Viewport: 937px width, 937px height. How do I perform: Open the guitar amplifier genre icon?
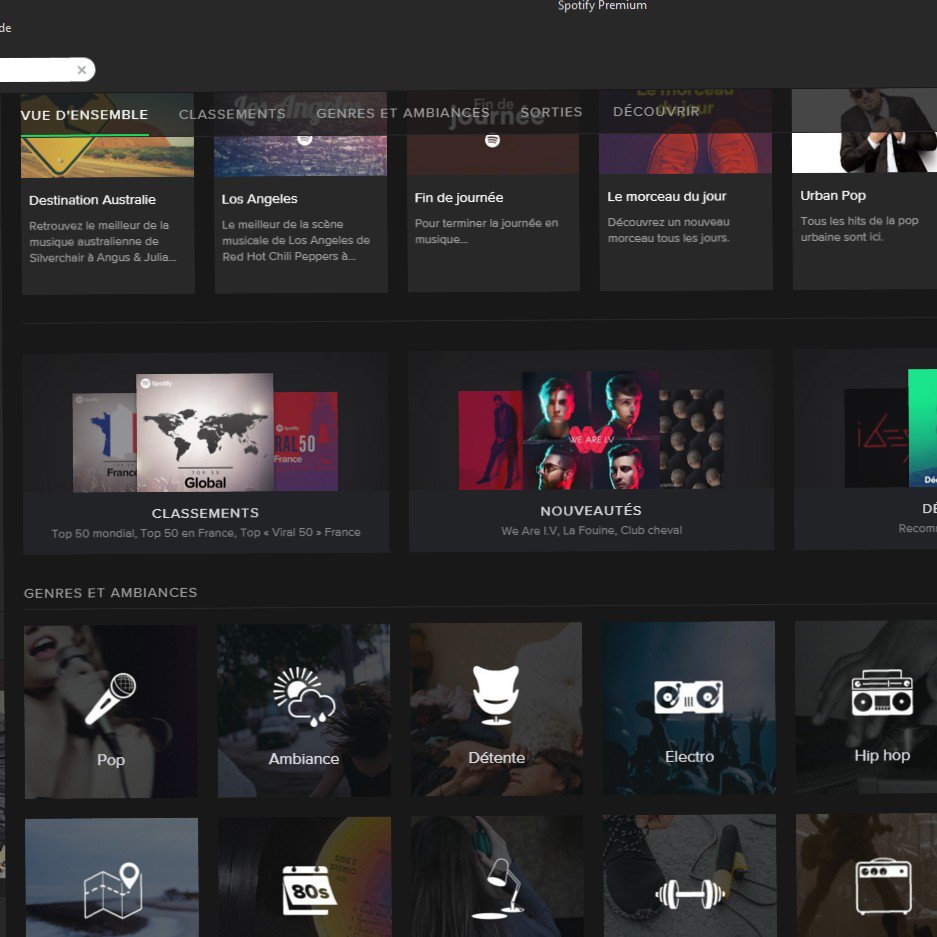(883, 887)
